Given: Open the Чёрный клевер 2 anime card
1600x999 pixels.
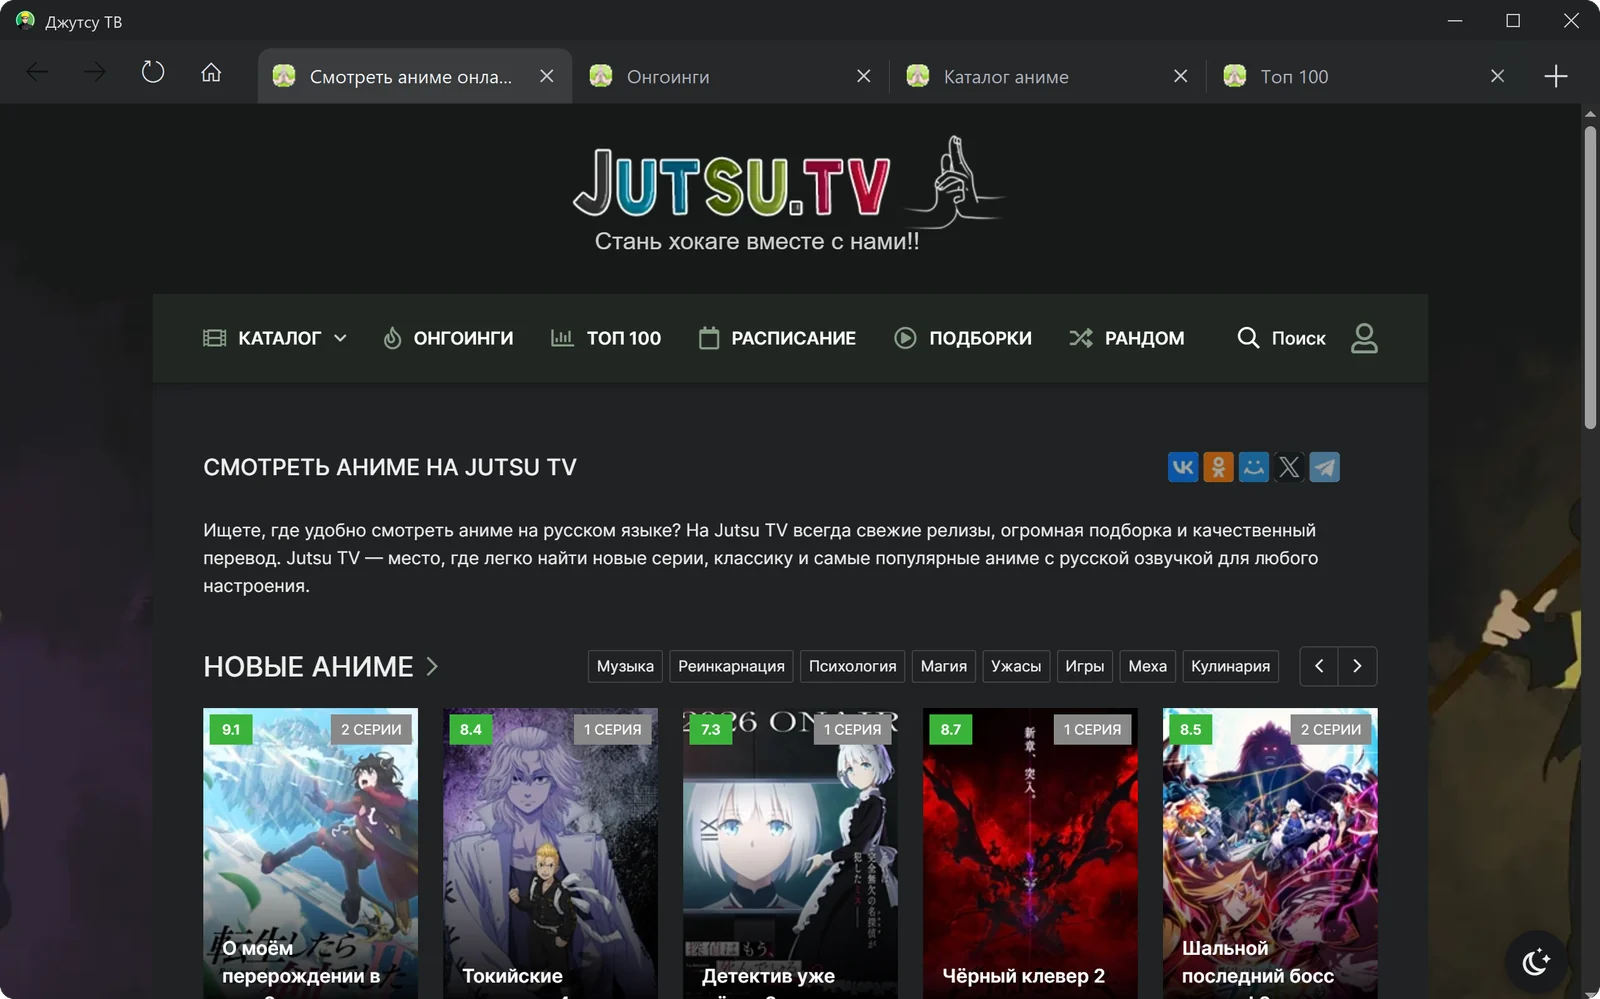Looking at the screenshot, I should click(x=1030, y=853).
